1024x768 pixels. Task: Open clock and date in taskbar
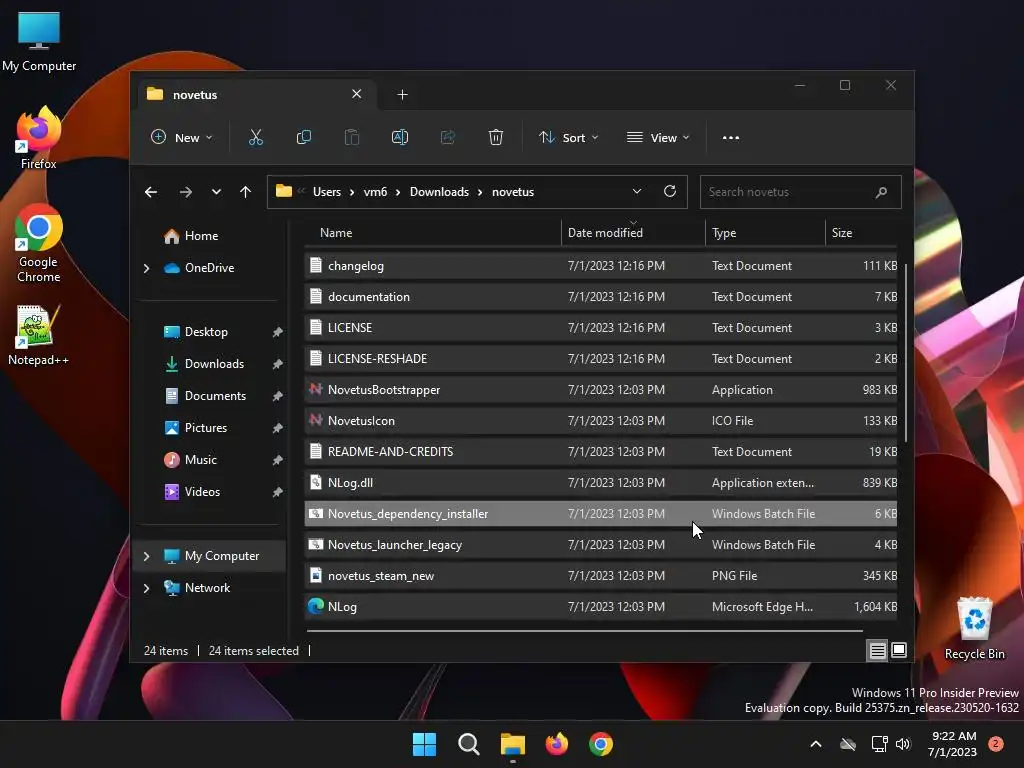pos(953,744)
